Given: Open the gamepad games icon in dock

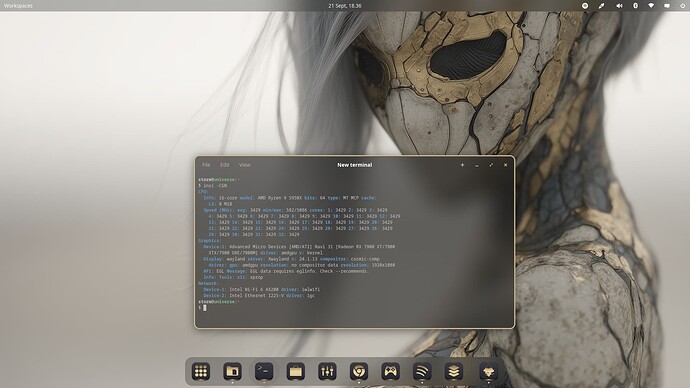Looking at the screenshot, I should click(391, 372).
